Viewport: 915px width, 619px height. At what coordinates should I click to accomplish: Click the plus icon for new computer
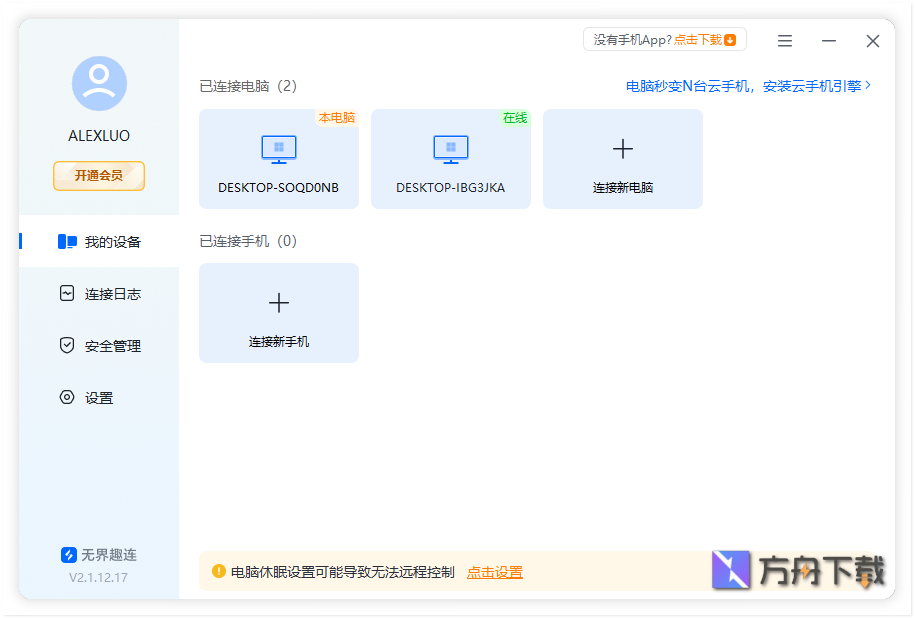click(623, 149)
